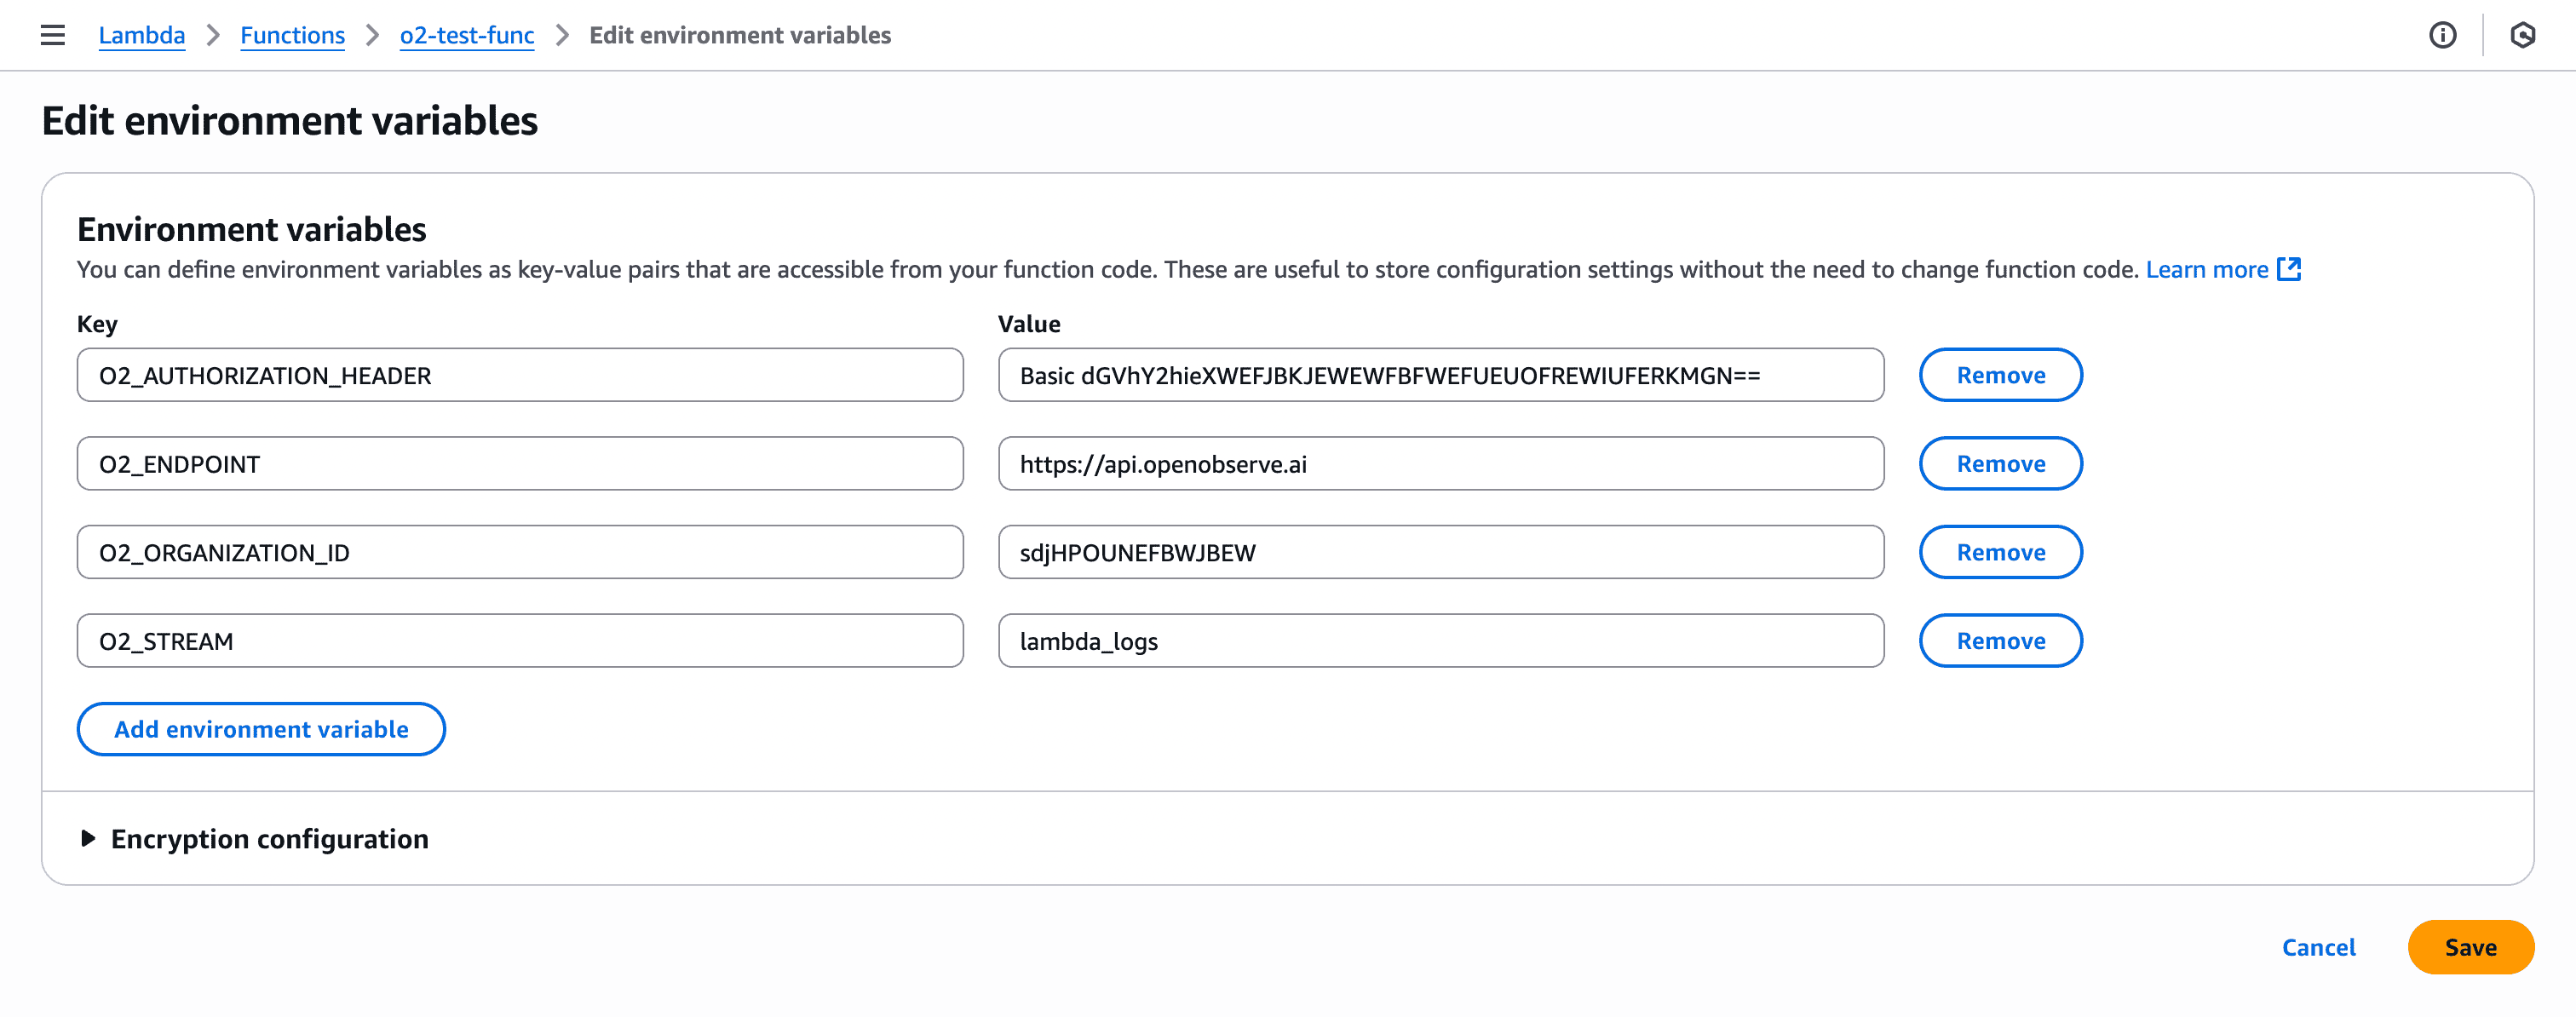Navigate to Functions via breadcrumb

point(292,35)
